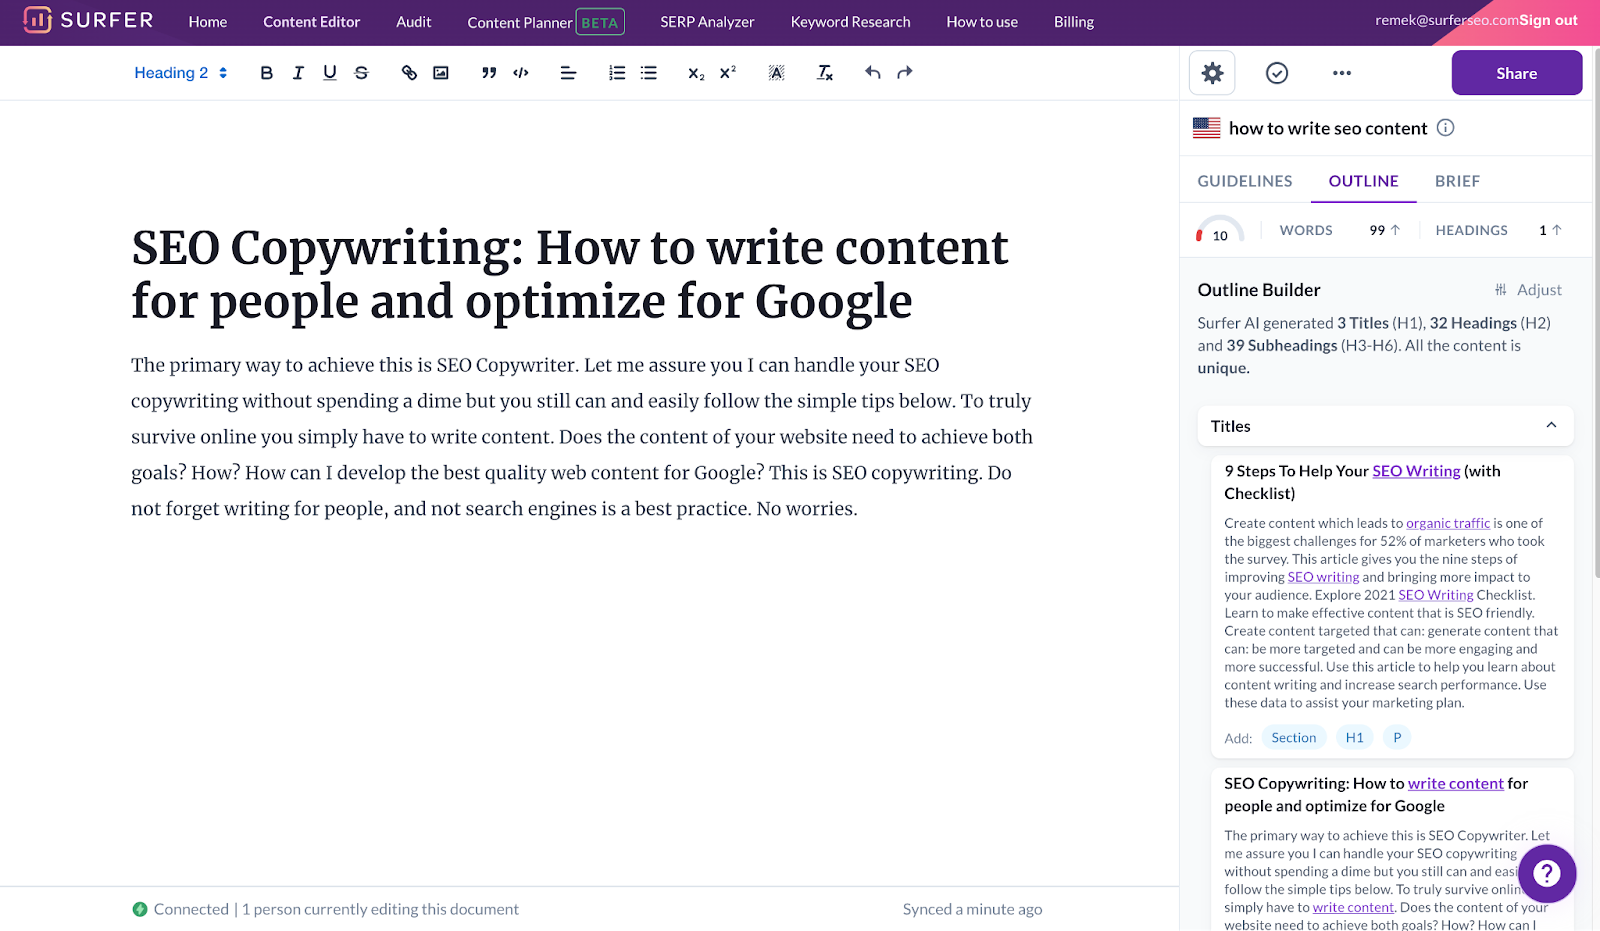Switch to the Guidelines tab

click(1245, 181)
